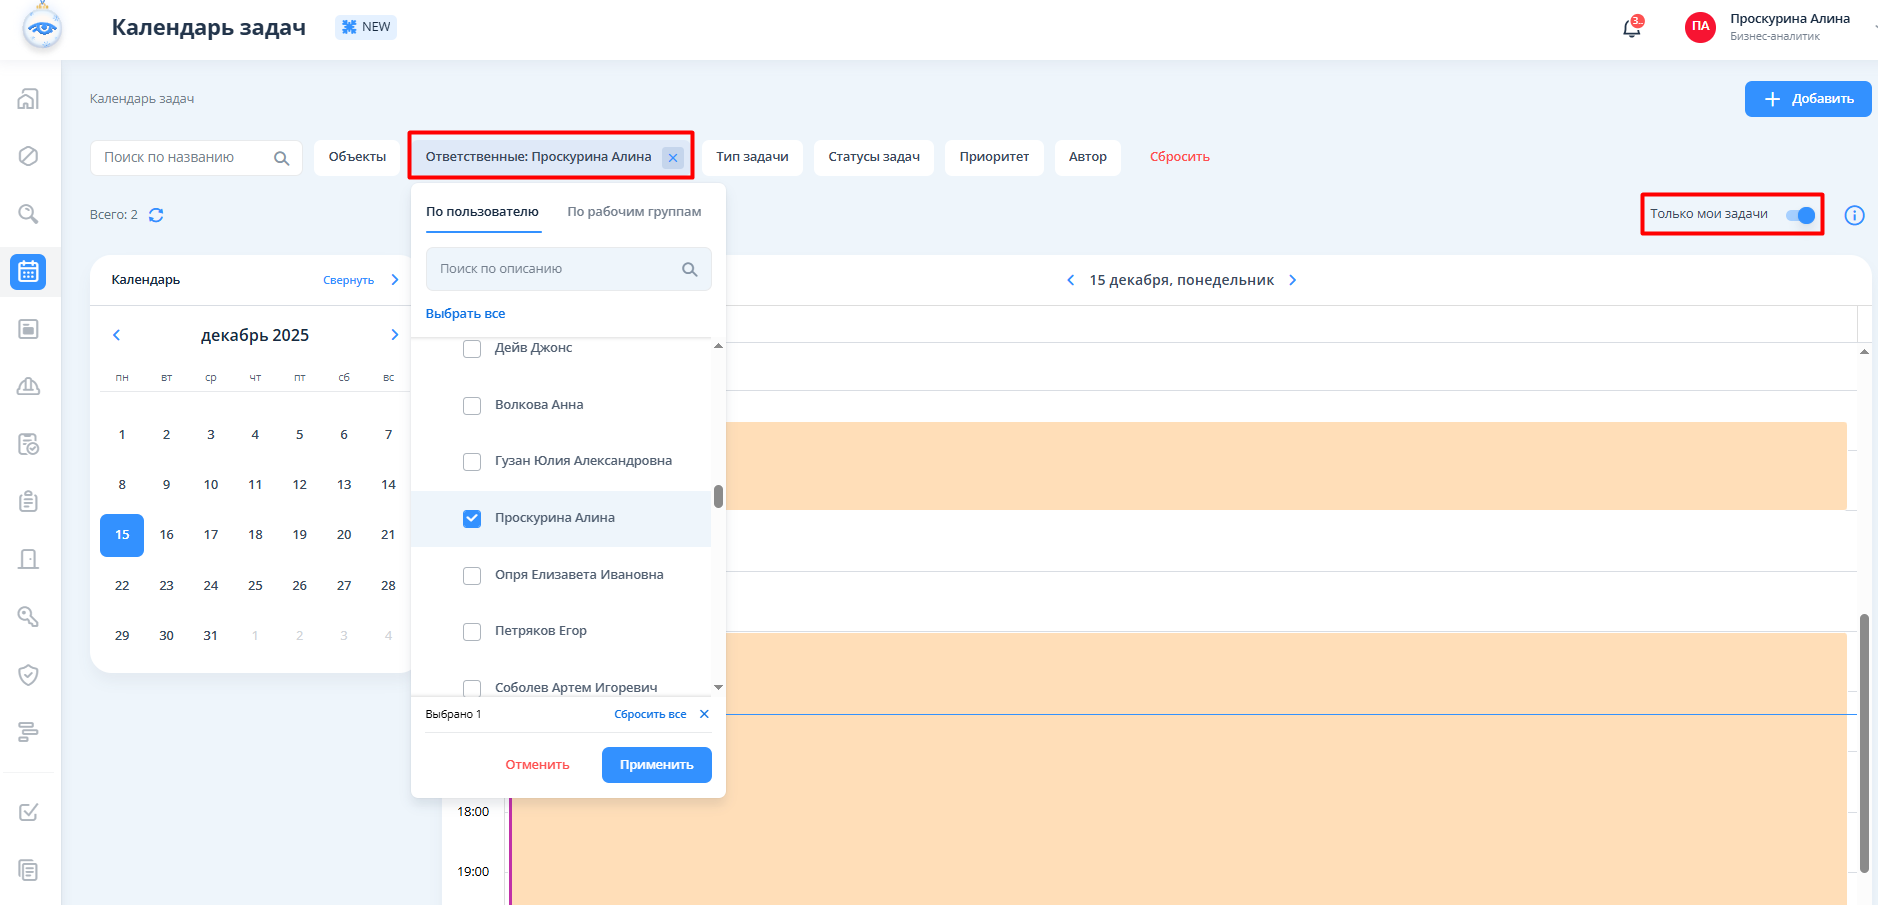This screenshot has width=1878, height=905.
Task: Open the calendar icon in left sidebar
Action: 28,271
